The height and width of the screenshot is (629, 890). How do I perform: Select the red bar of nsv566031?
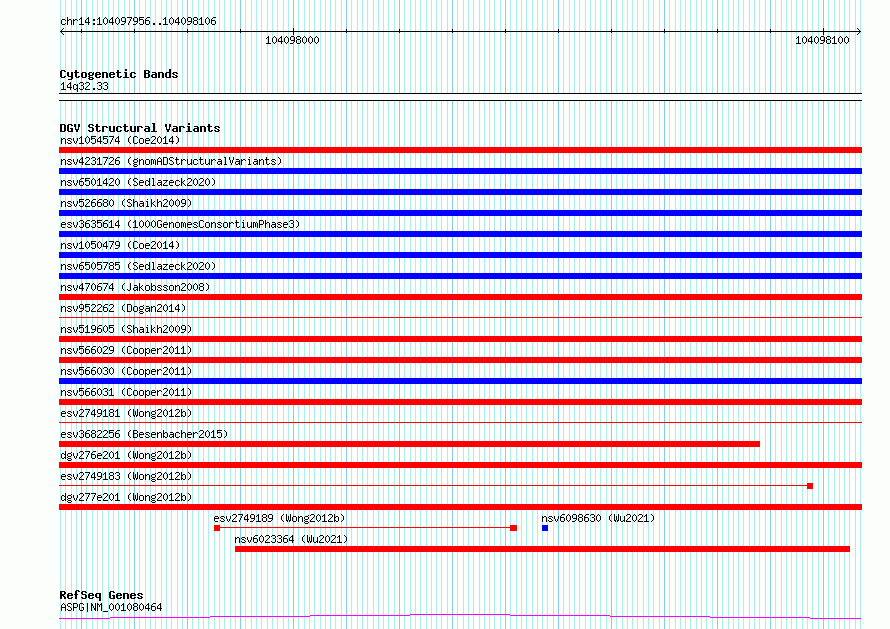point(460,402)
